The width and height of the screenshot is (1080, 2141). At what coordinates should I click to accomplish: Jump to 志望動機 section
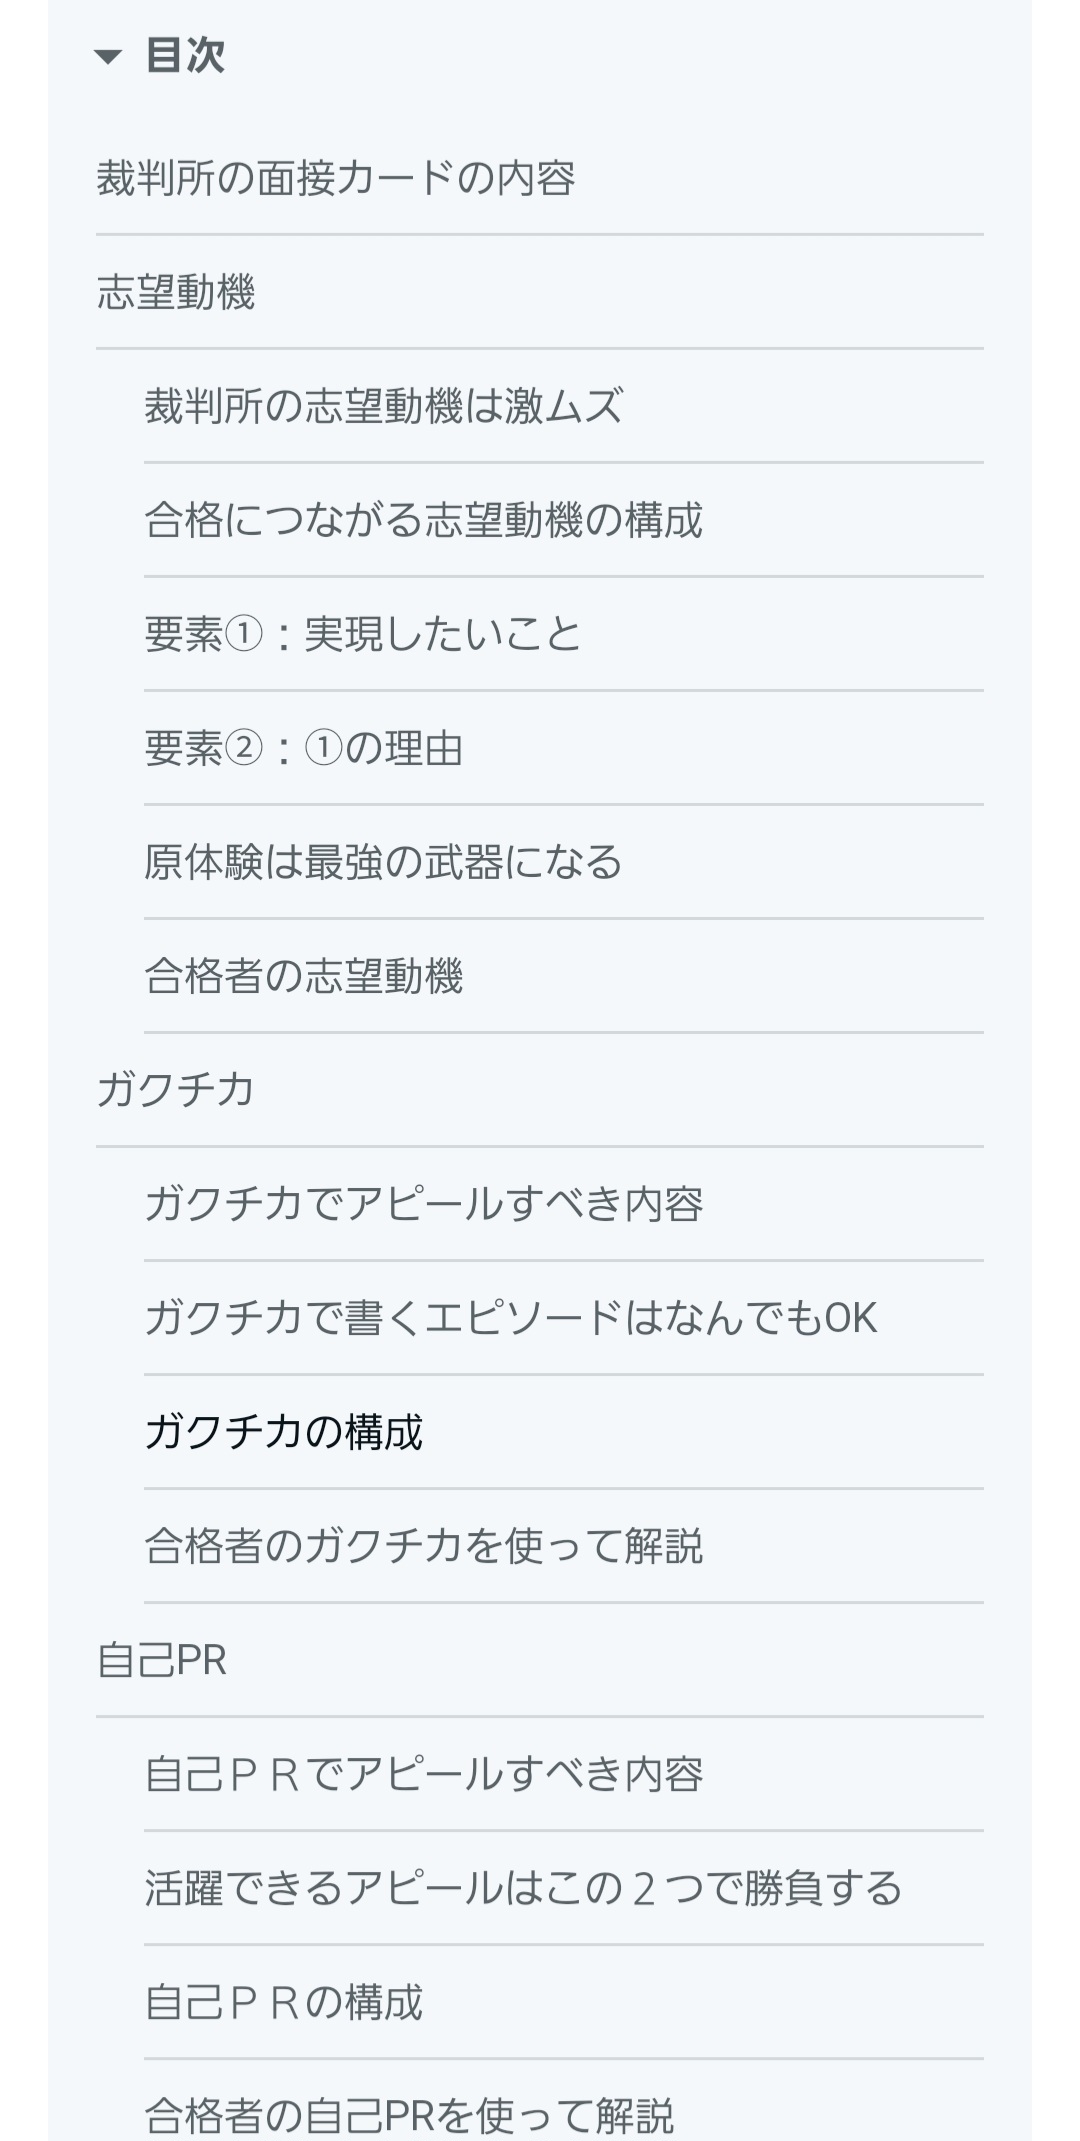(x=176, y=293)
